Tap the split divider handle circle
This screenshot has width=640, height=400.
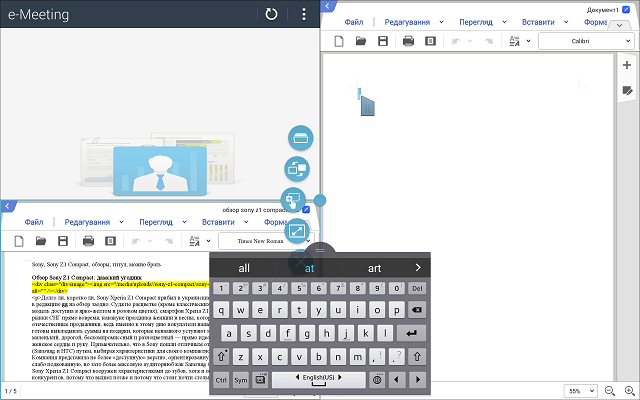(320, 200)
